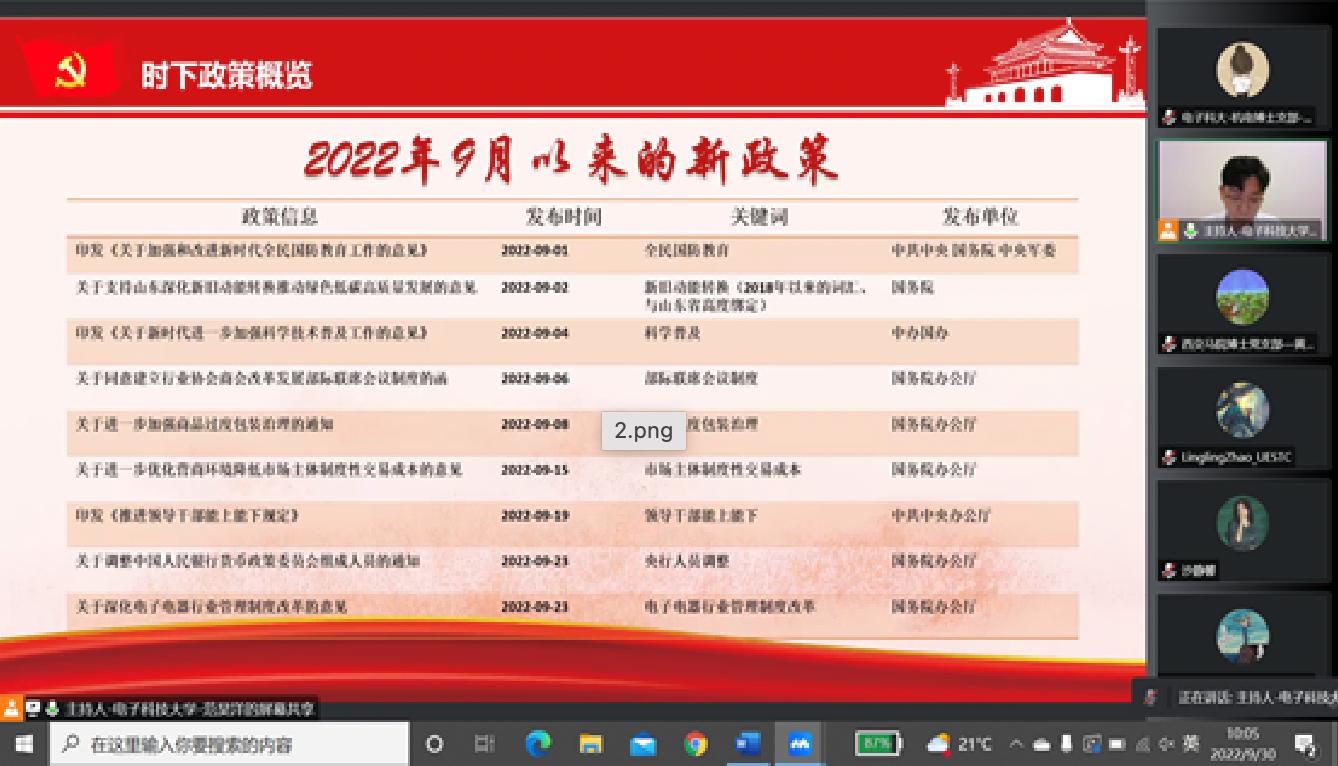Click the 2.png file label overlay
The image size is (1338, 766).
(643, 430)
